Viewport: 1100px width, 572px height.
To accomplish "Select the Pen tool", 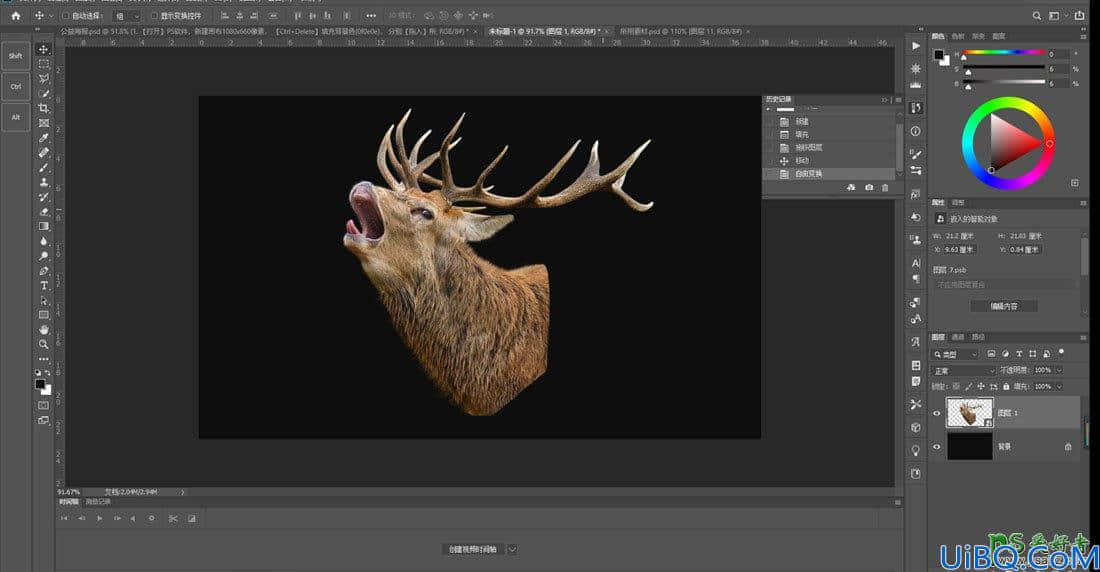I will [43, 270].
